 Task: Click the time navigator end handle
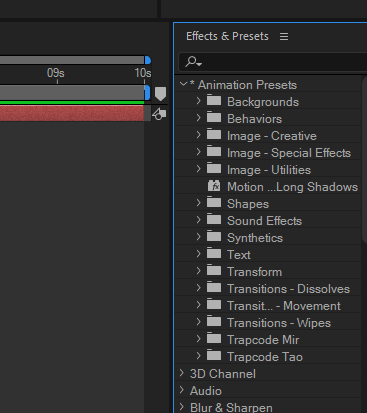(148, 60)
